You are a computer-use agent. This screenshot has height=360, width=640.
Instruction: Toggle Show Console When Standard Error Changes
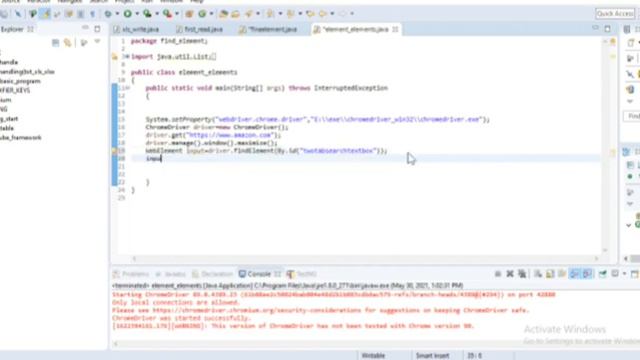pyautogui.click(x=587, y=274)
